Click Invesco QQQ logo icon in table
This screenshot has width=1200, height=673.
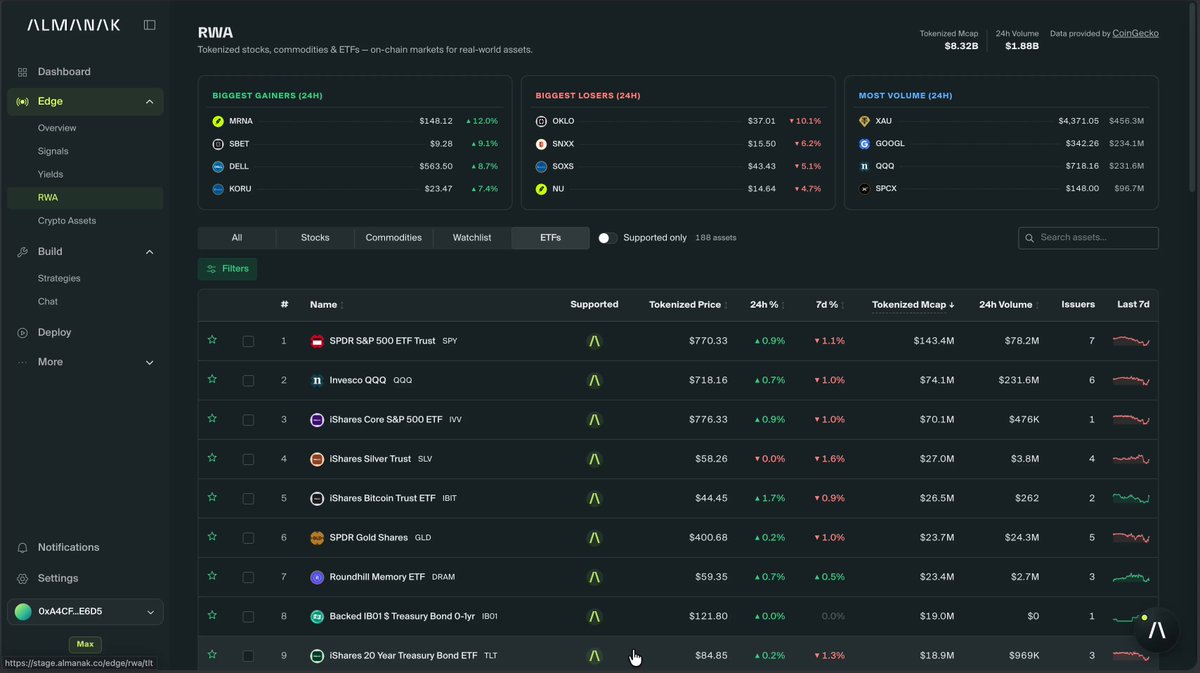317,380
